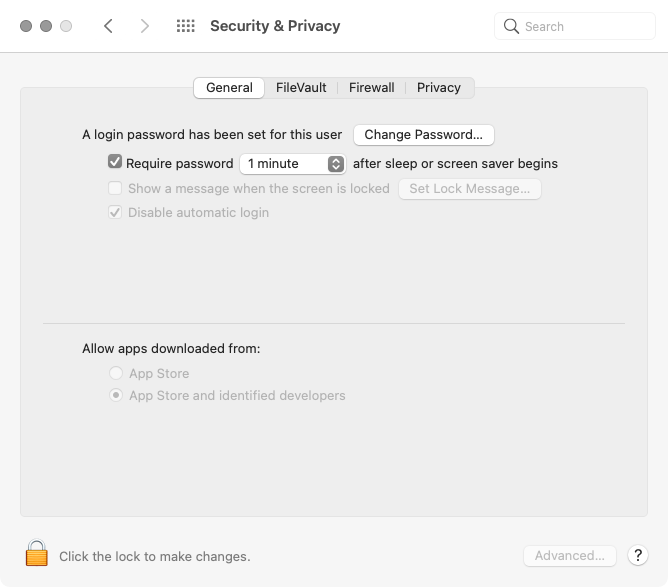
Task: Click the Set Lock Message button
Action: pyautogui.click(x=469, y=188)
